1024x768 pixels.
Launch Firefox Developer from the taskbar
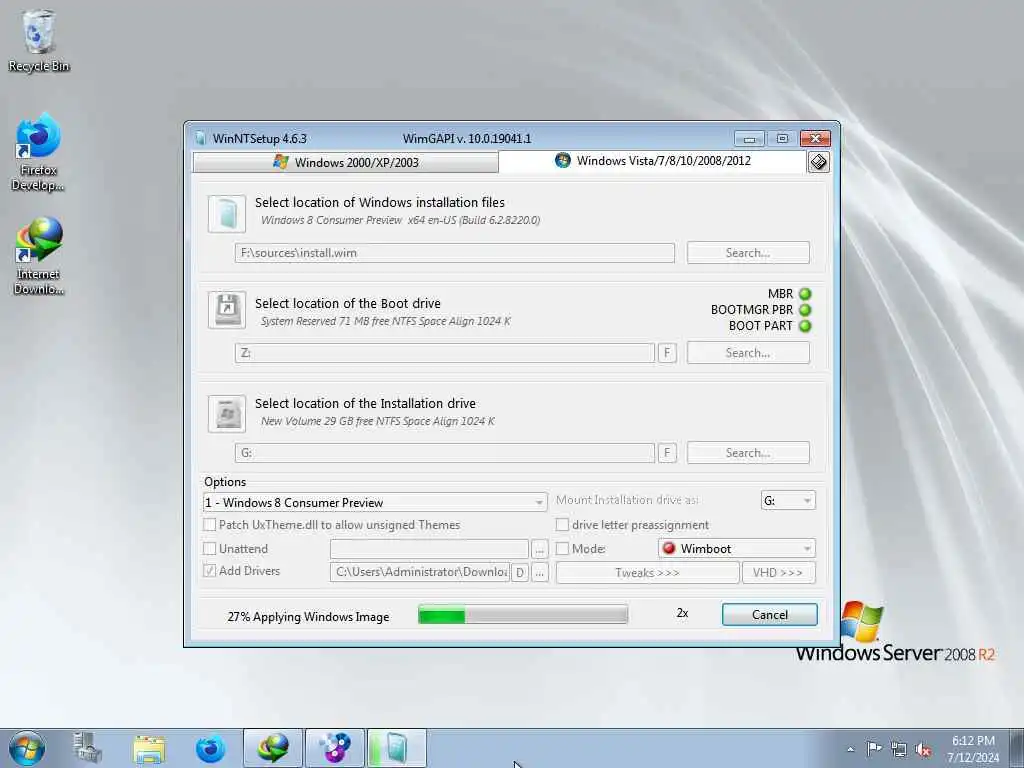tap(210, 748)
